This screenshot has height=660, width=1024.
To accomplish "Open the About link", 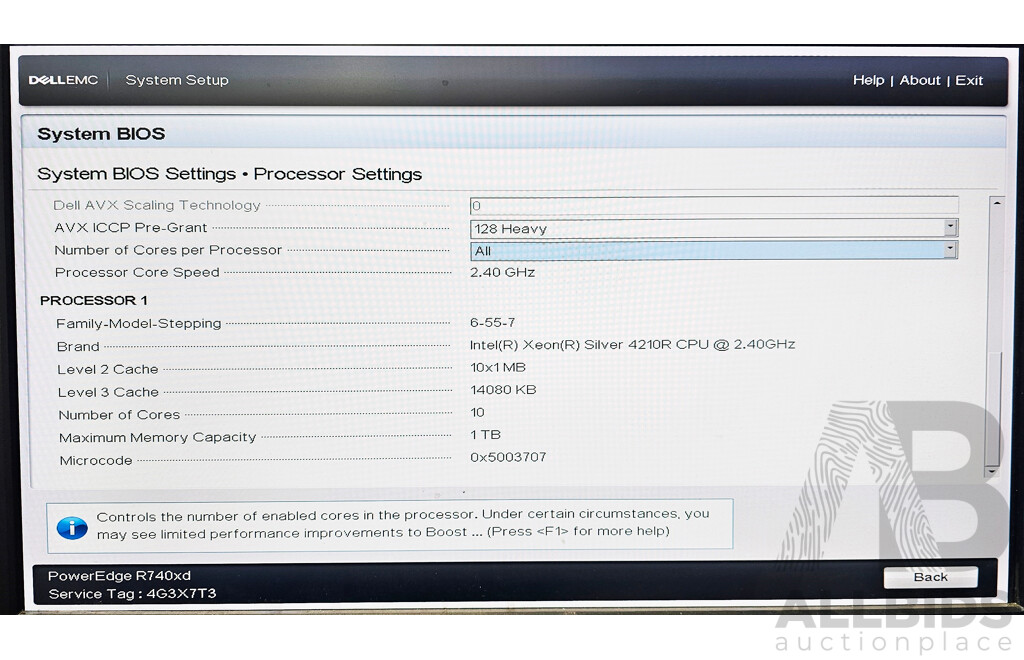I will tap(920, 80).
